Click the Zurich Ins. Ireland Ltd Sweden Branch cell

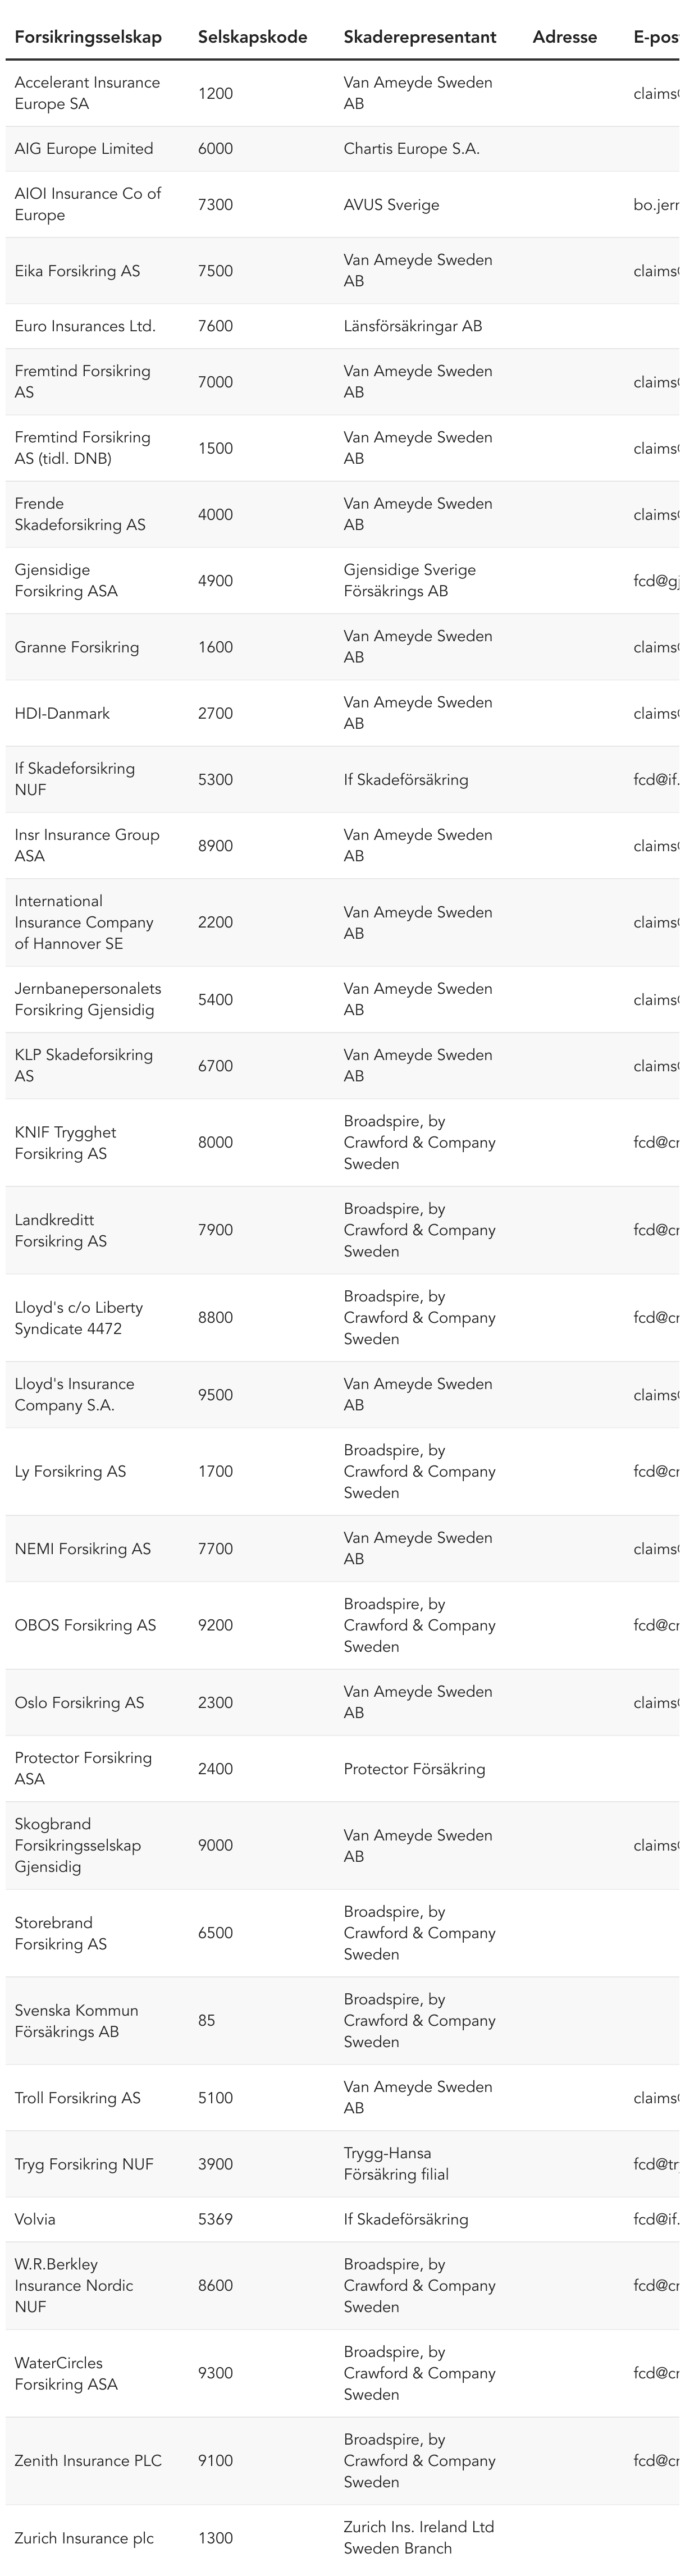pos(418,2537)
